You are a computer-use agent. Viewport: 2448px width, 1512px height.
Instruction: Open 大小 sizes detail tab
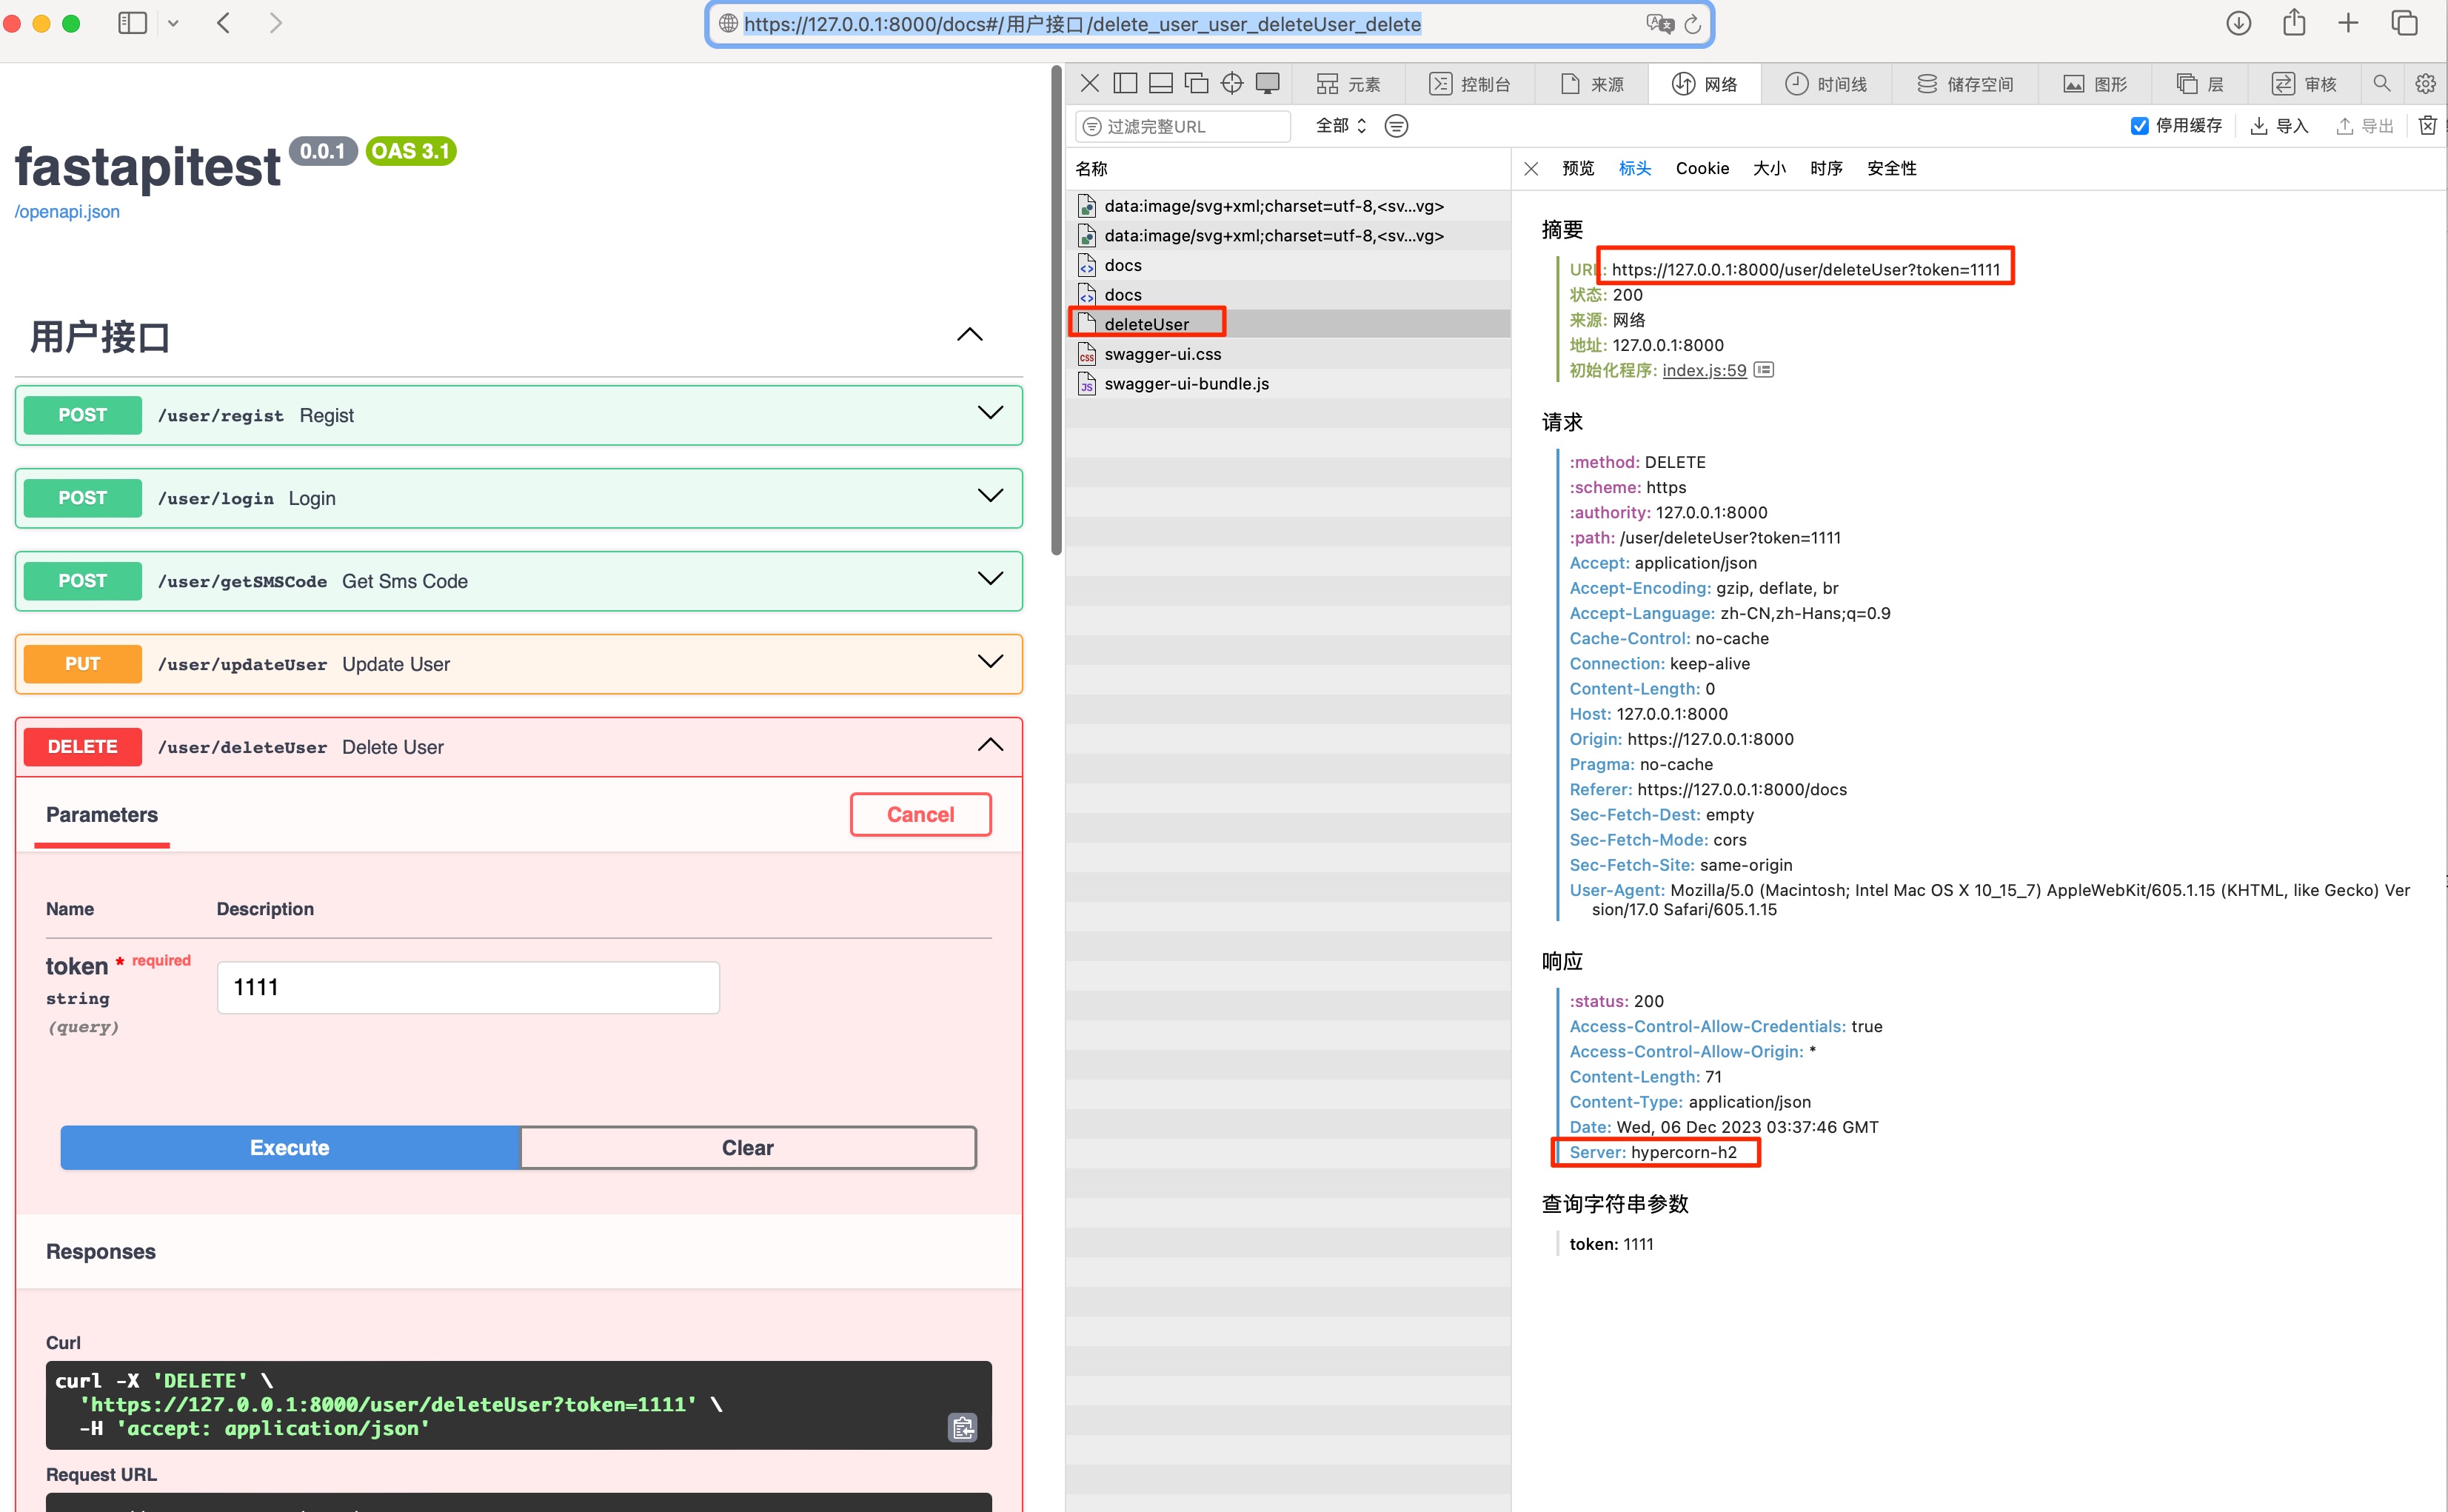[1769, 169]
